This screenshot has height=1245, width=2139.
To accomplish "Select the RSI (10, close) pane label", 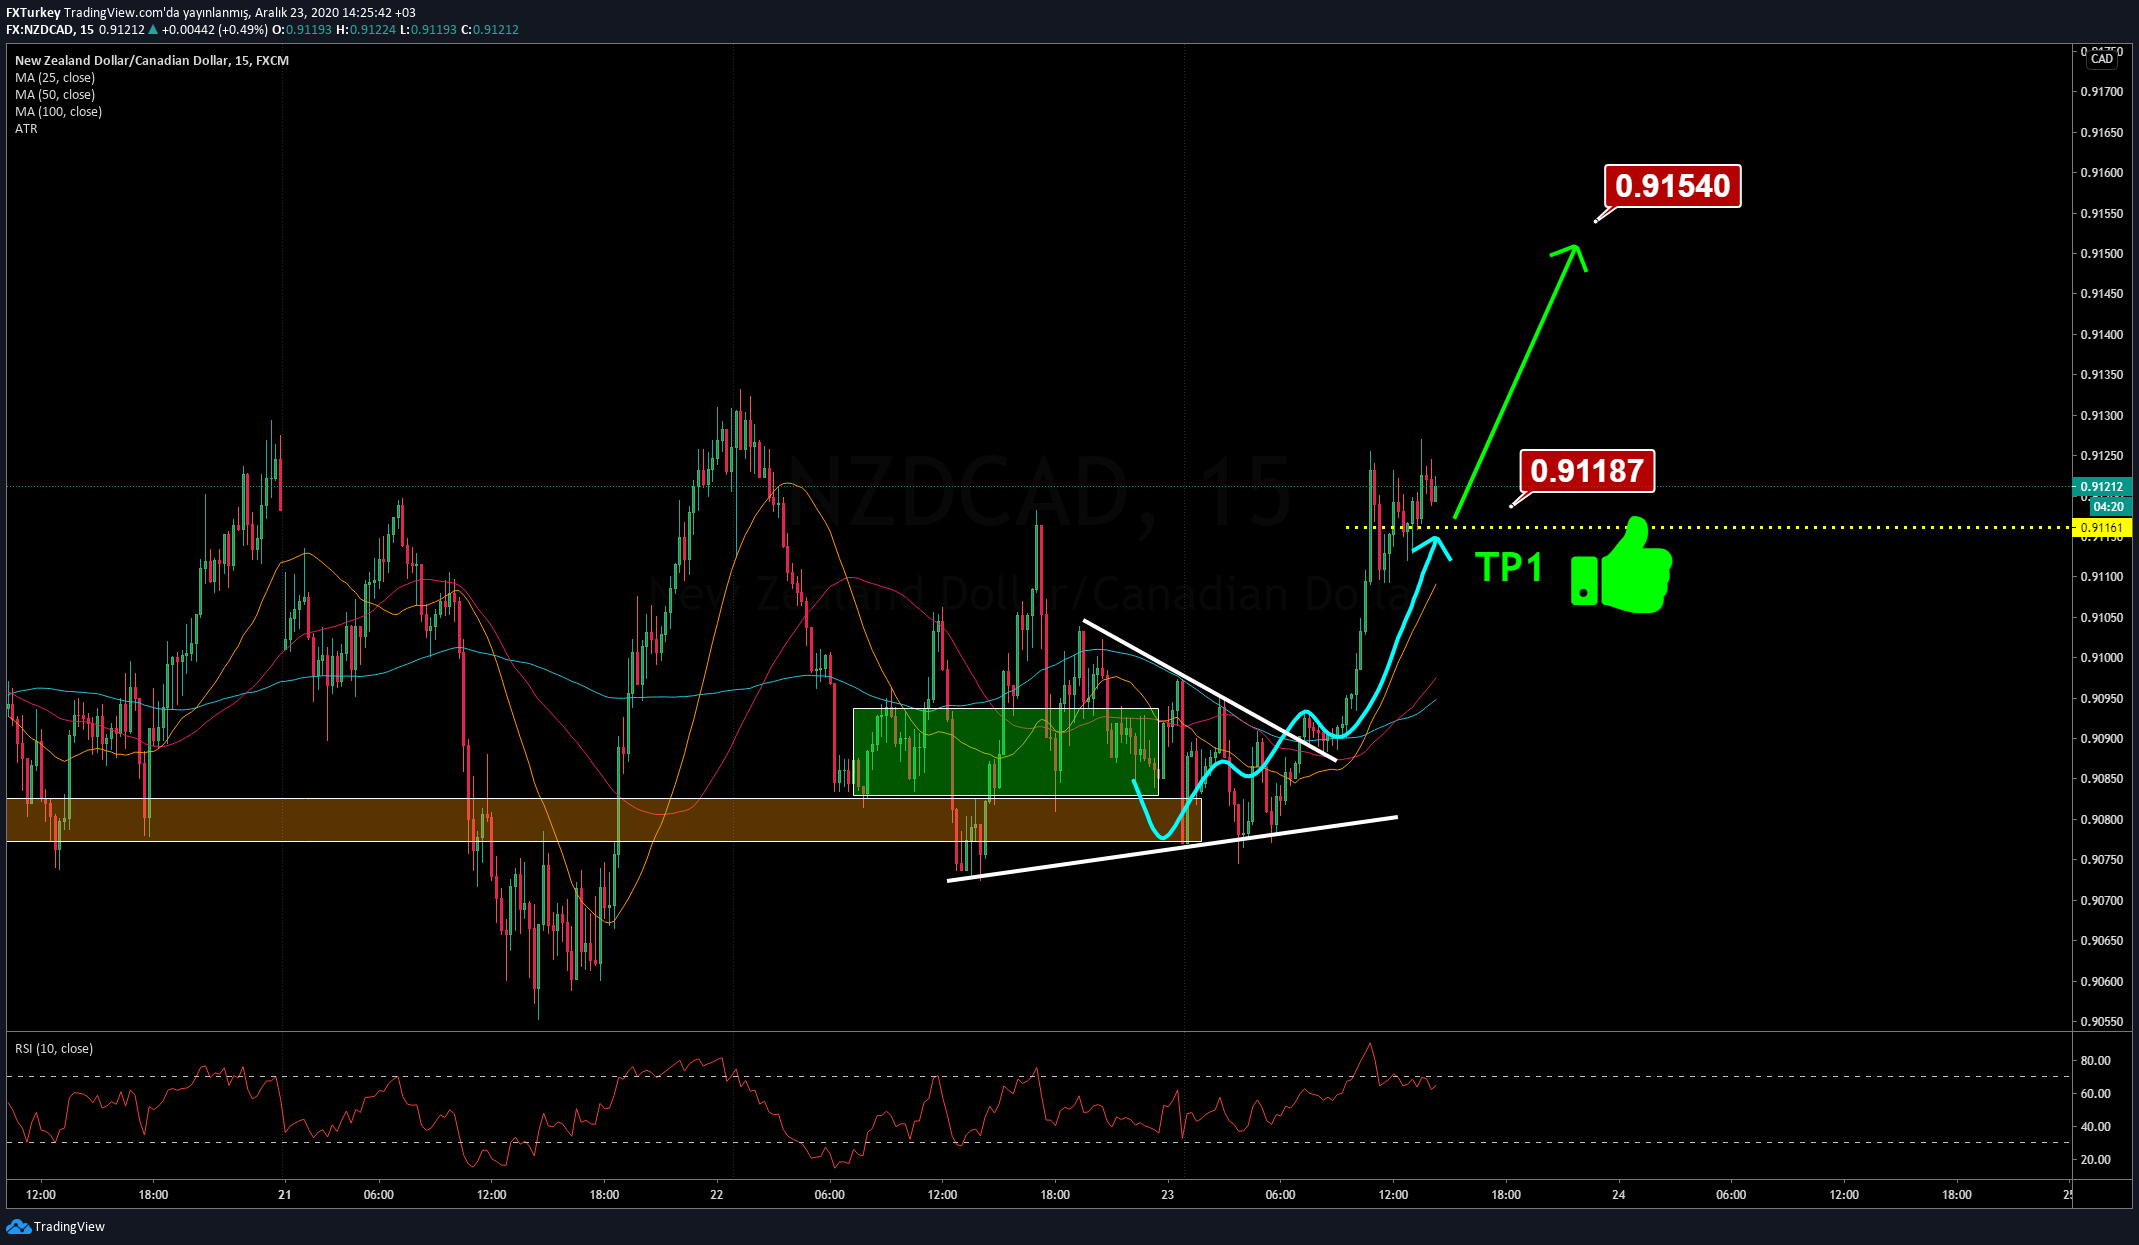I will tap(54, 1049).
